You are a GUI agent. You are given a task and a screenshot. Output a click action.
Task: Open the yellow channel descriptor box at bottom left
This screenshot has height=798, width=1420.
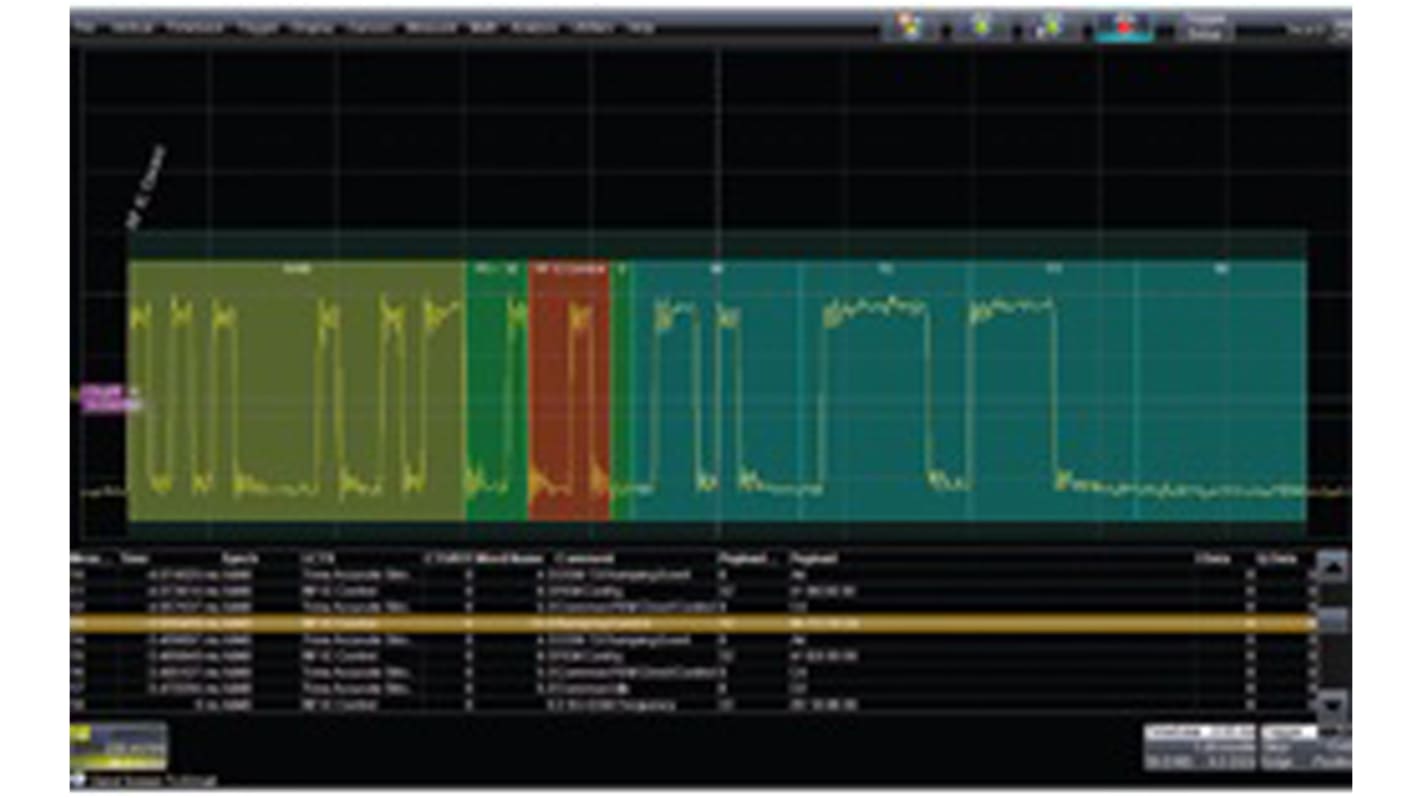(118, 745)
